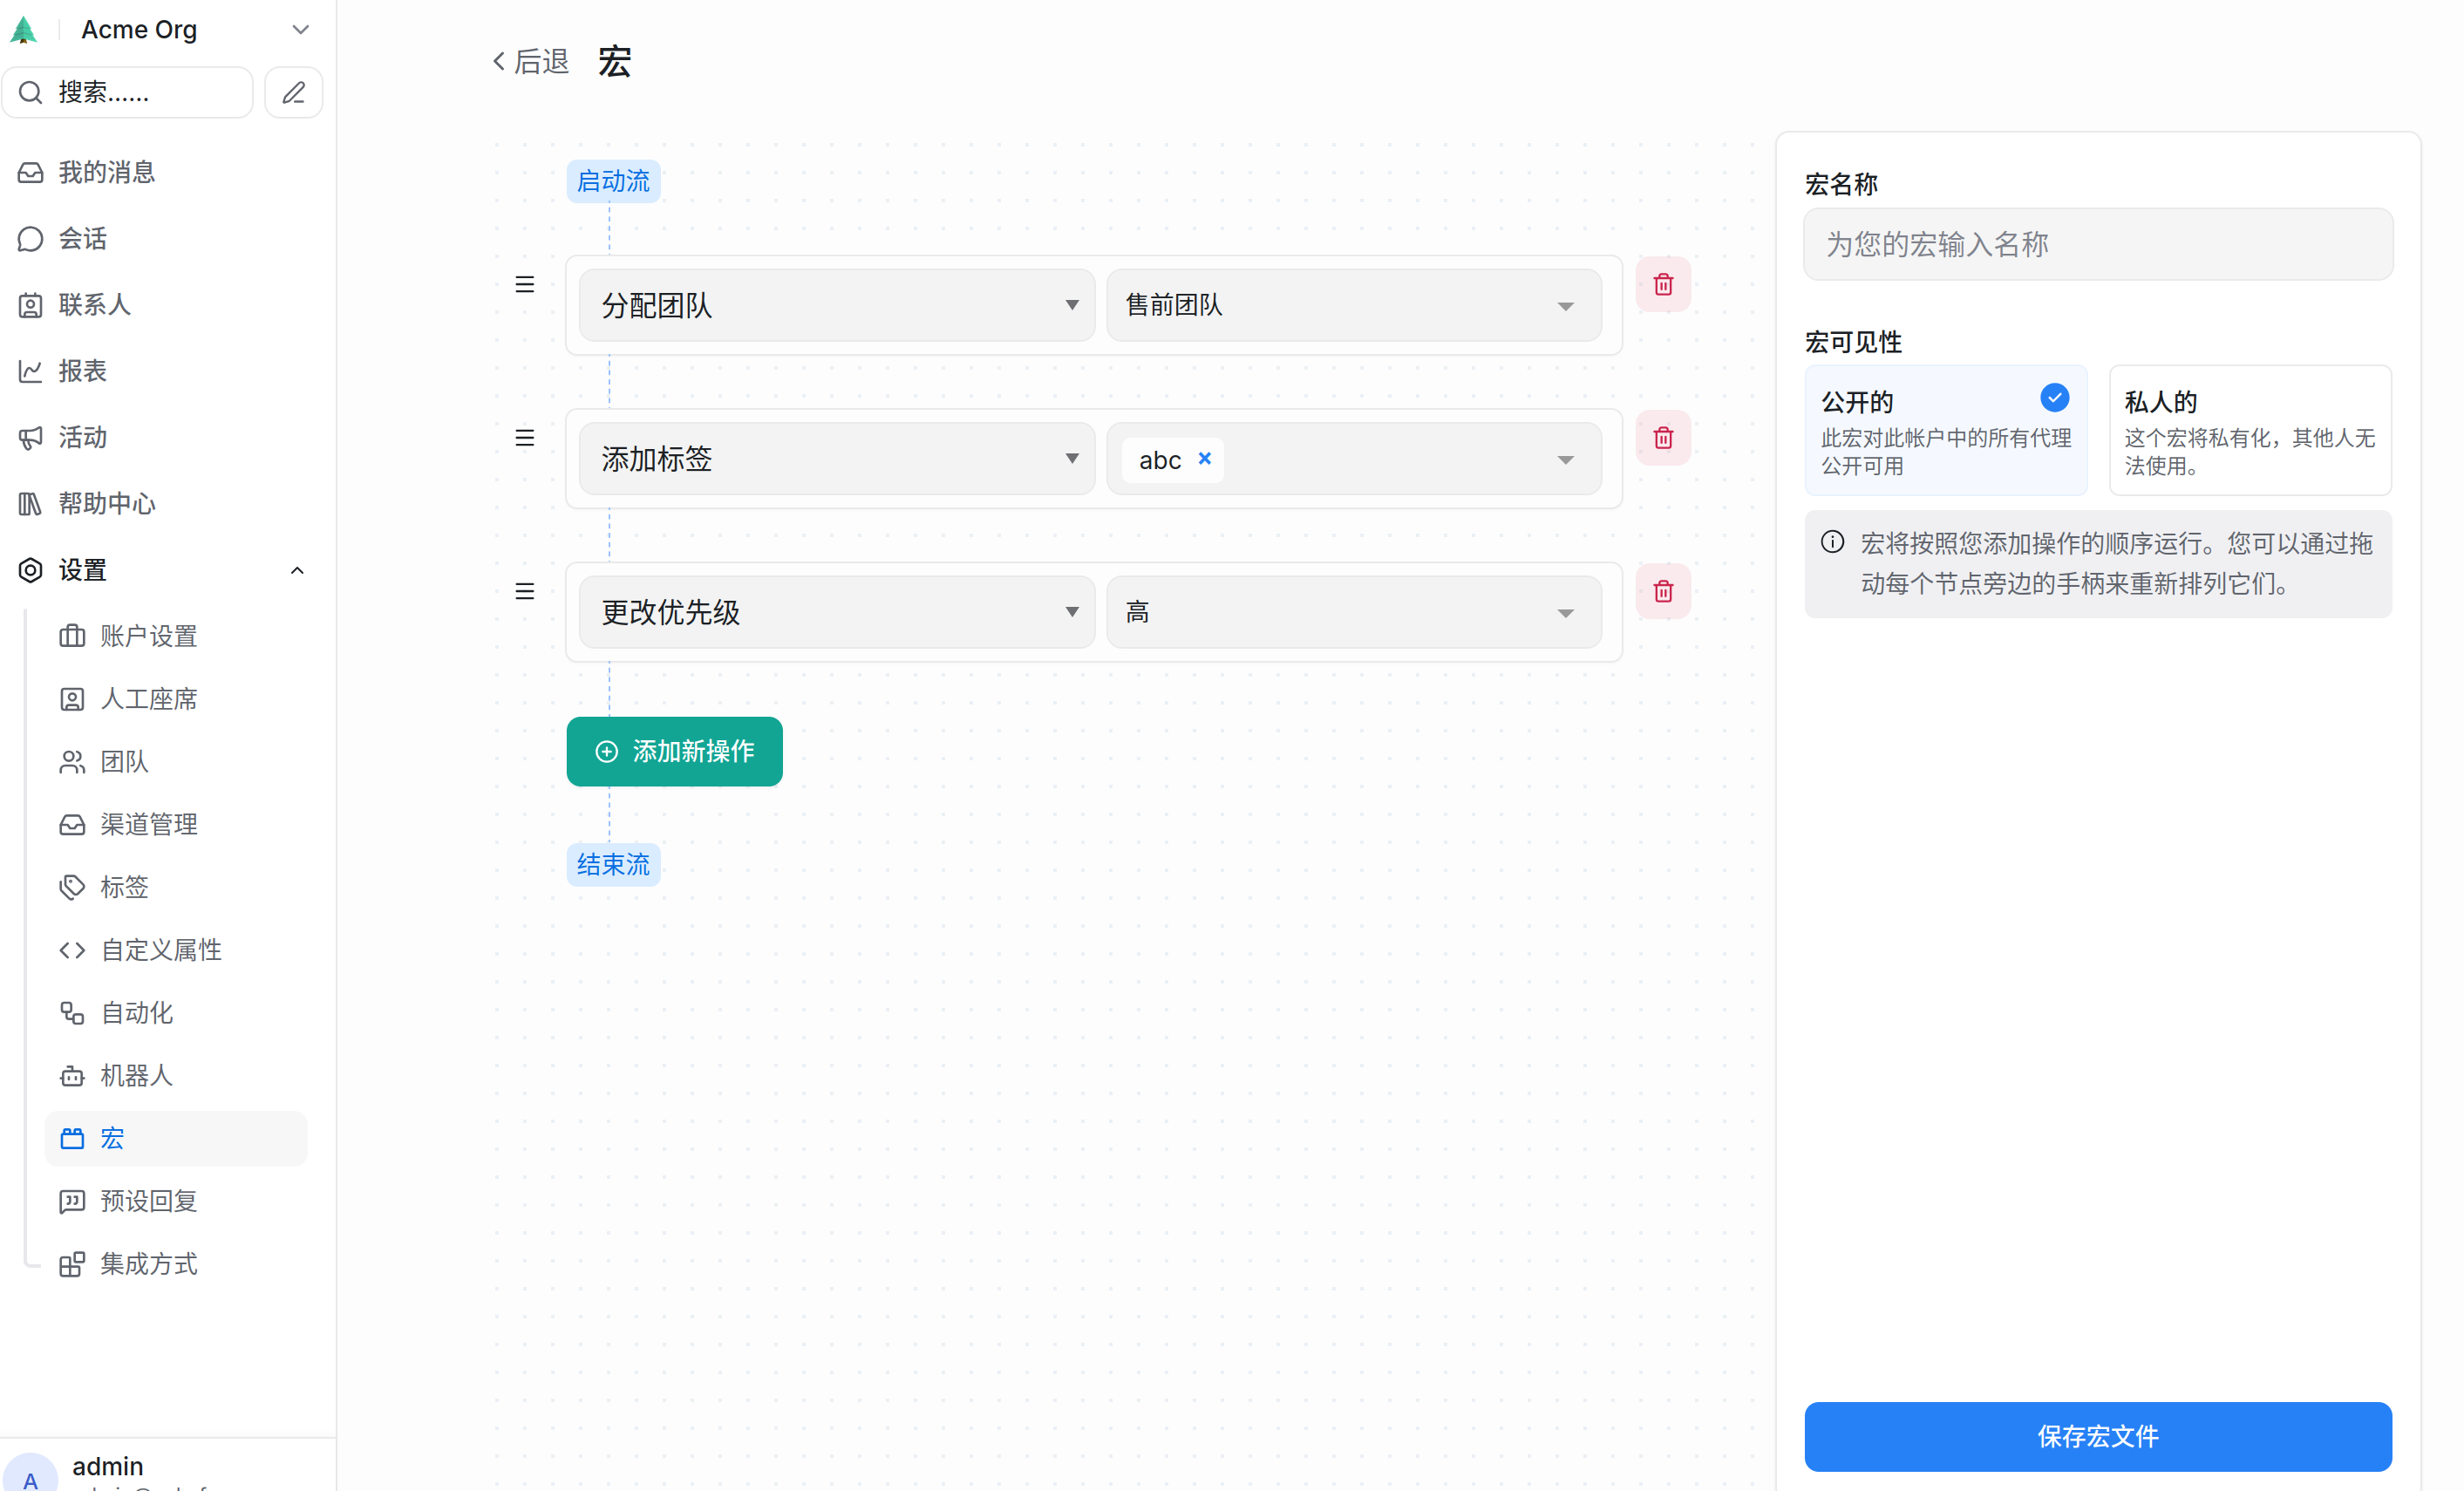Open the 售前团队 team dropdown

[x=1352, y=305]
